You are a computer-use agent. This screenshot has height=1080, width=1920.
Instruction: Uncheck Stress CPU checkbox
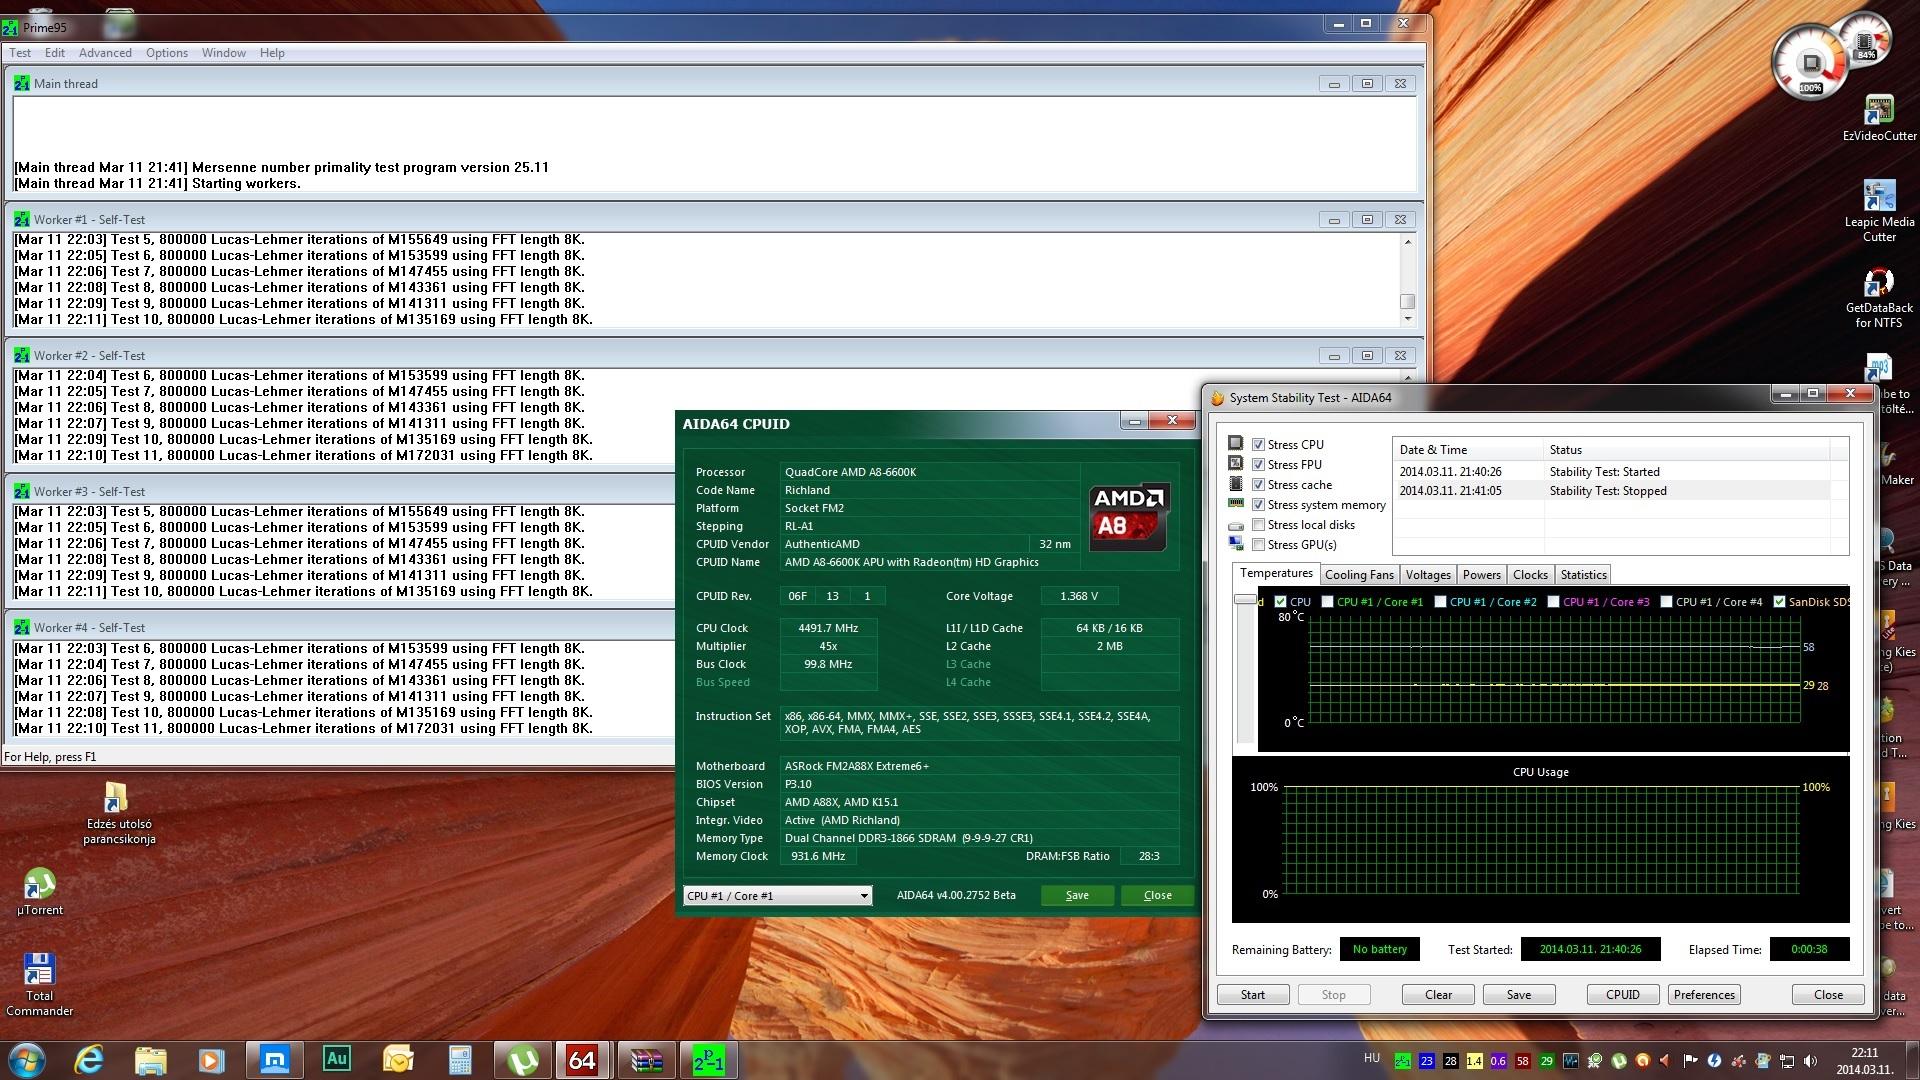pyautogui.click(x=1259, y=445)
